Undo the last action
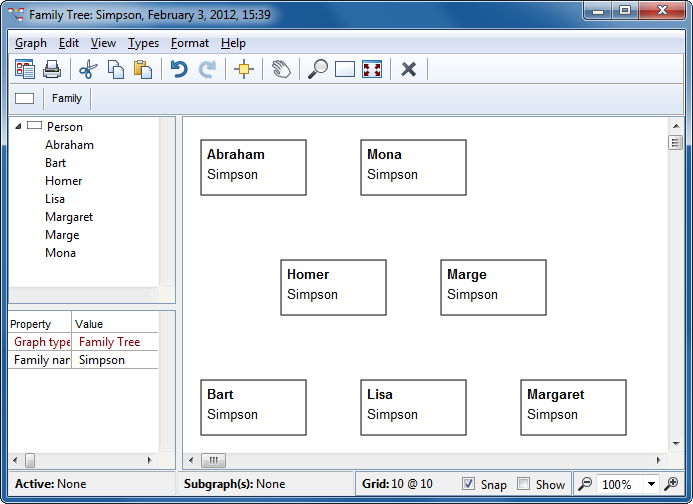 [179, 69]
